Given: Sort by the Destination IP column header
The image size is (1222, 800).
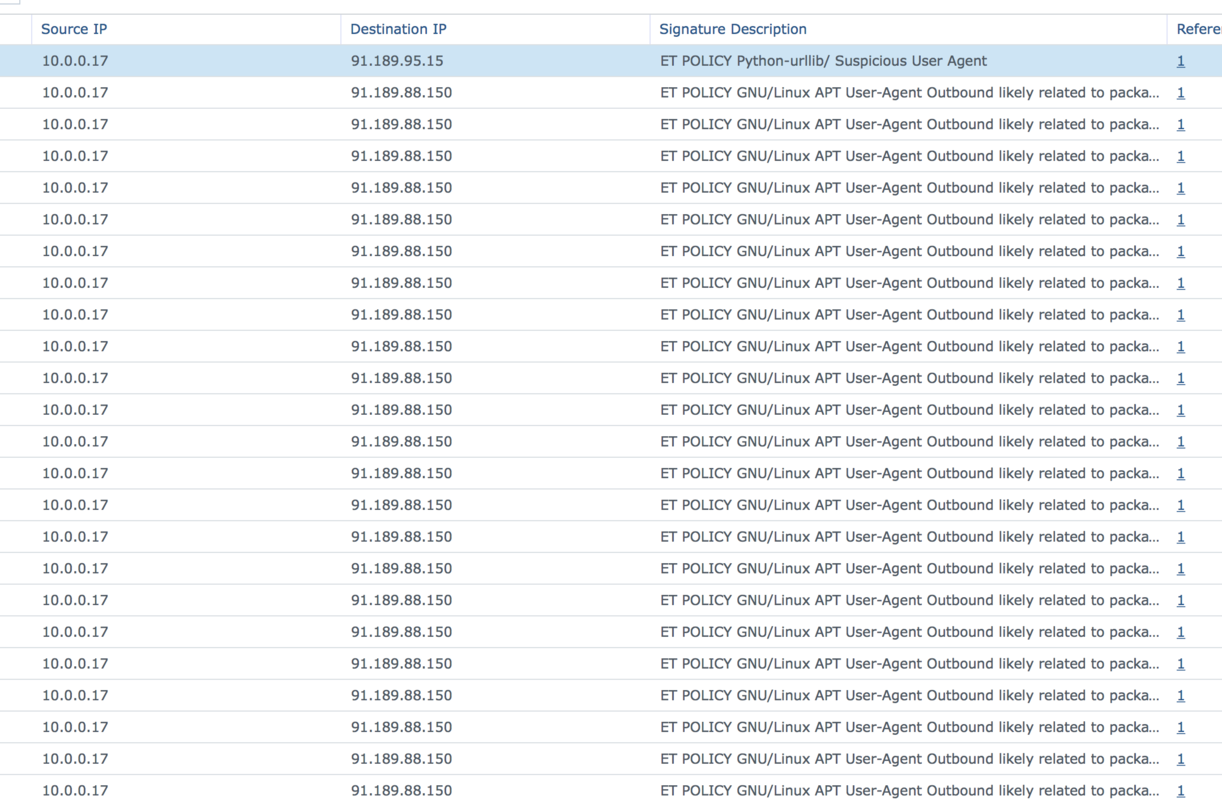Looking at the screenshot, I should pos(398,29).
